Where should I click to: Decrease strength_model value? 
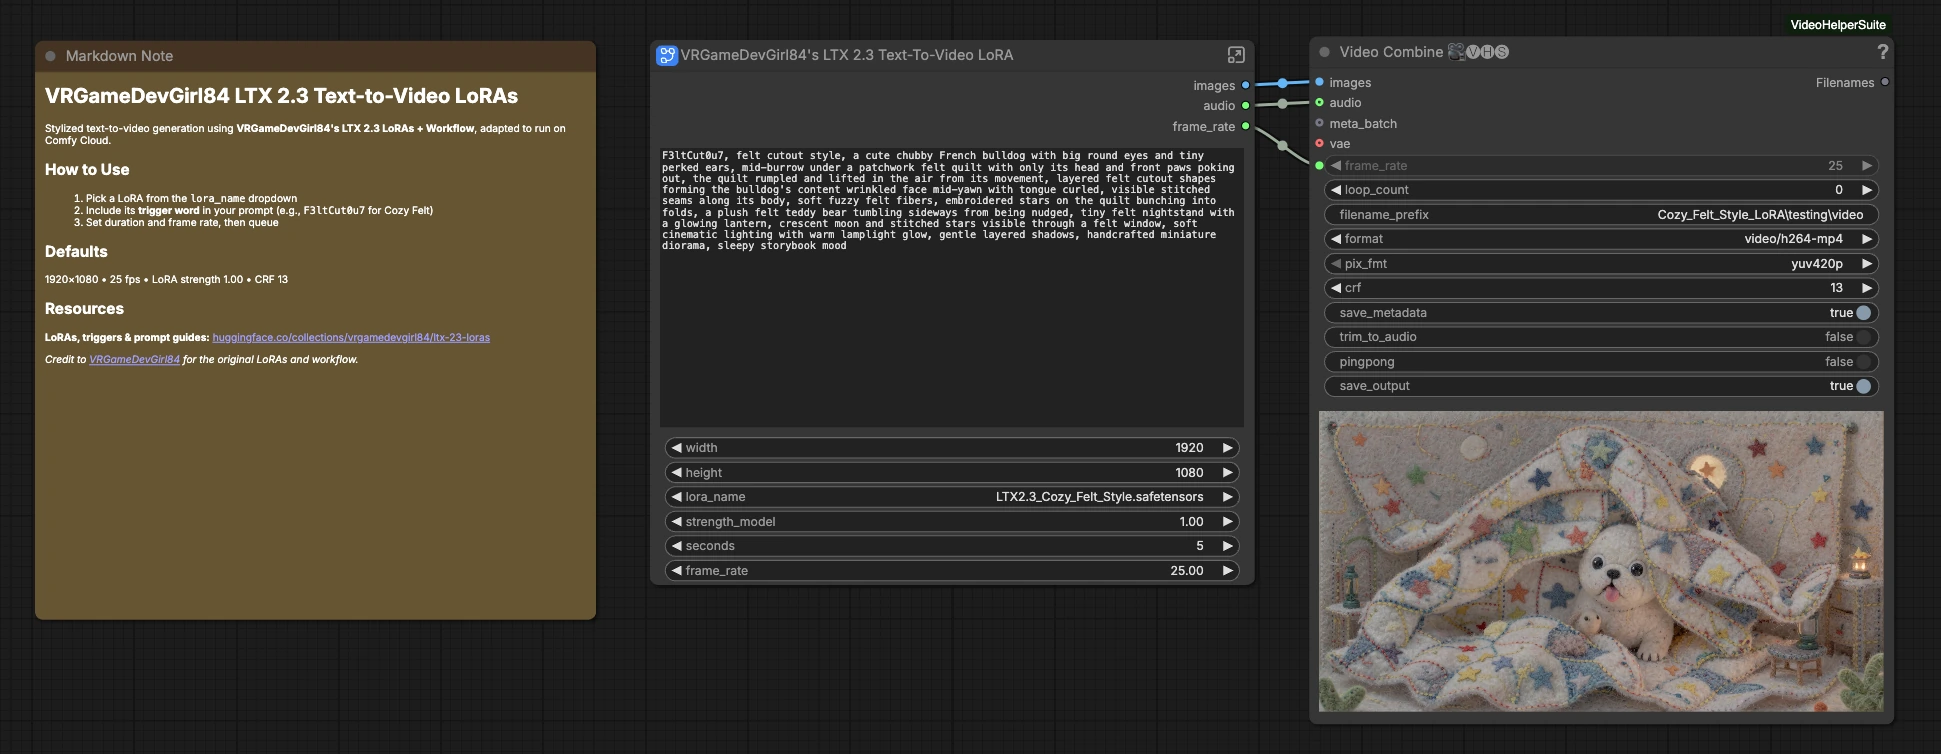pyautogui.click(x=677, y=521)
